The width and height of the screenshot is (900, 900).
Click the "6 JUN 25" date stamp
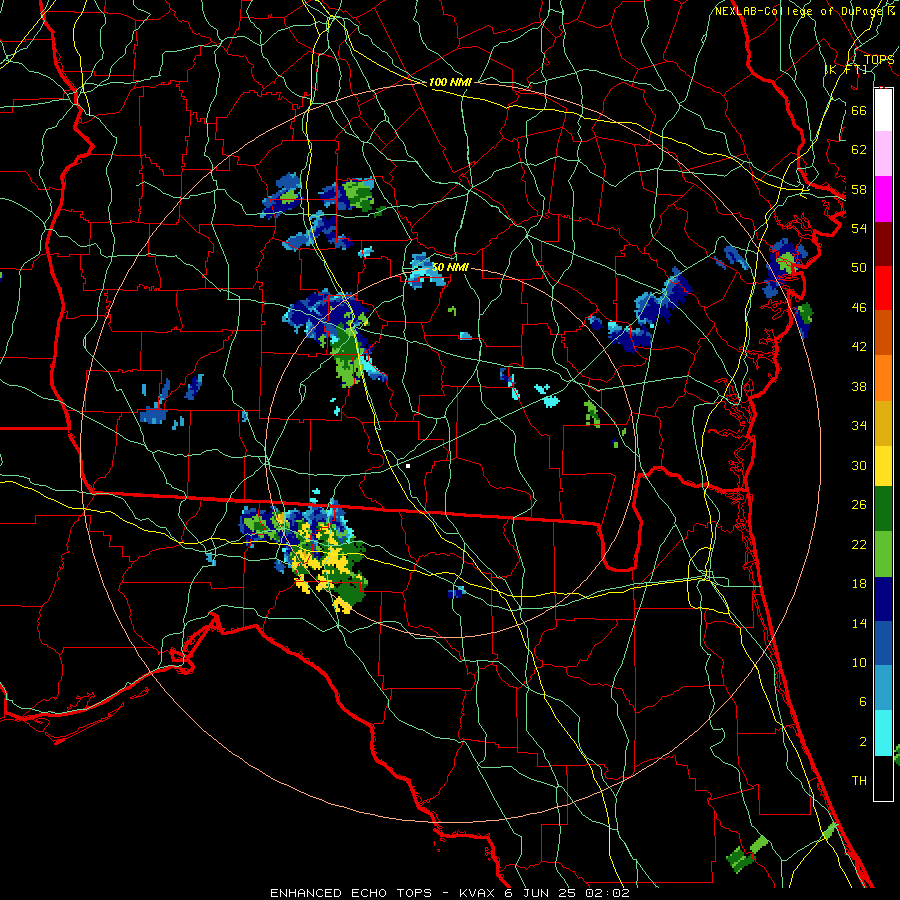click(542, 893)
